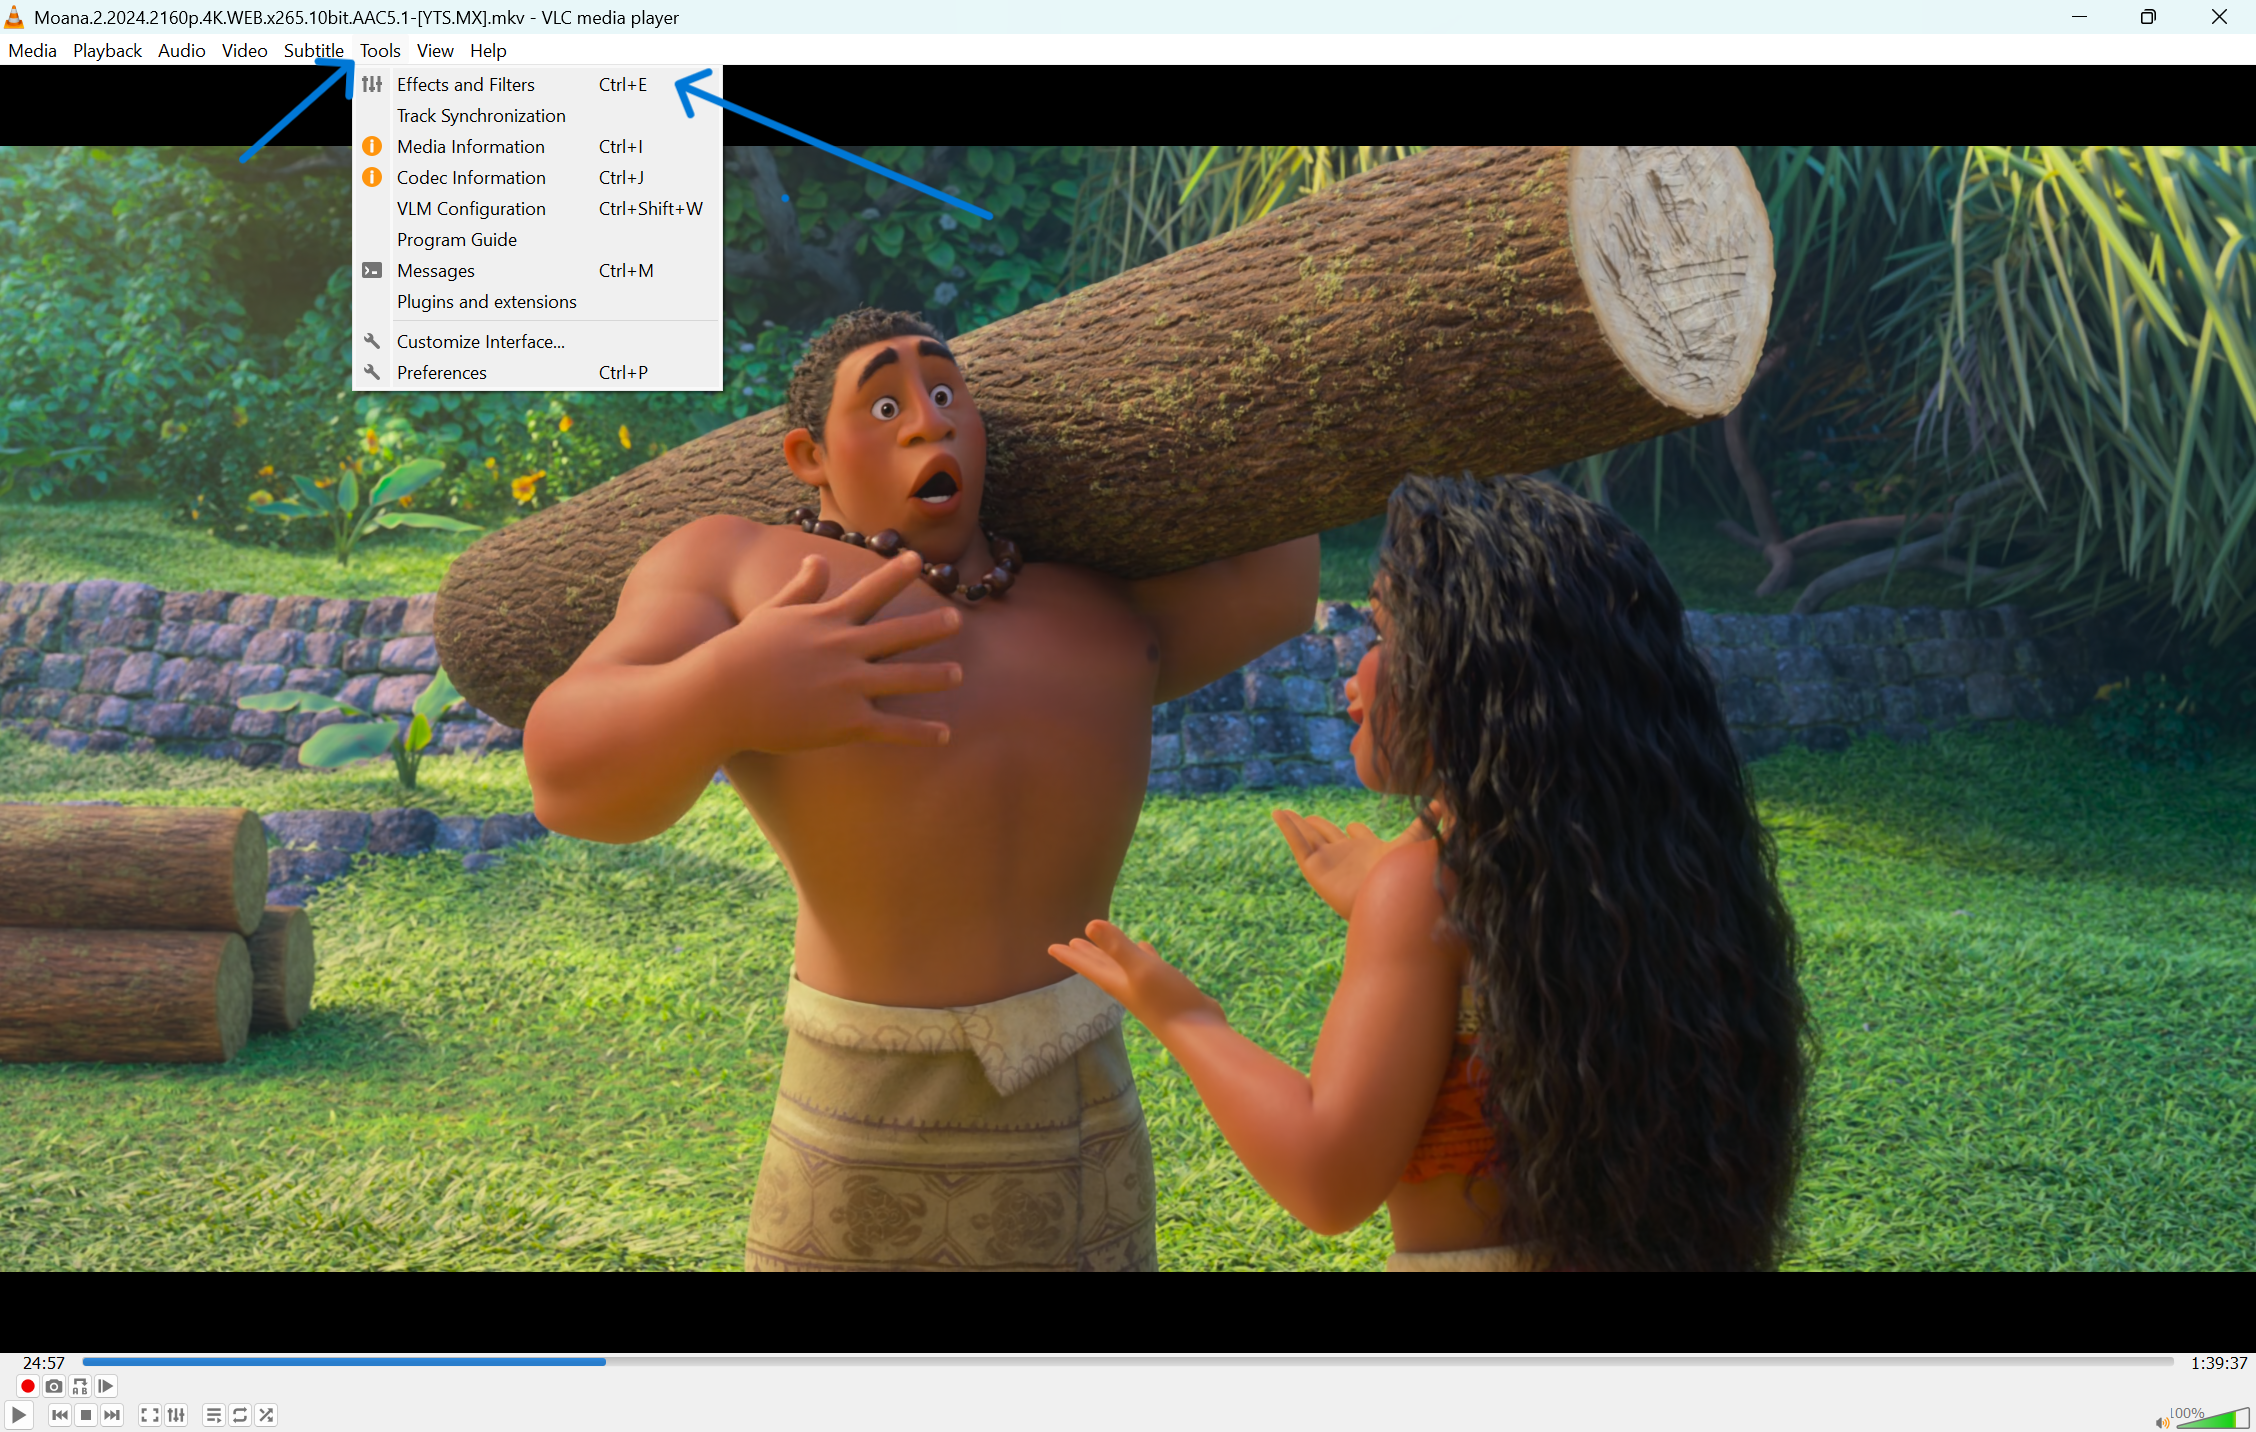Click the A-B loop button
The height and width of the screenshot is (1432, 2256).
tap(80, 1386)
